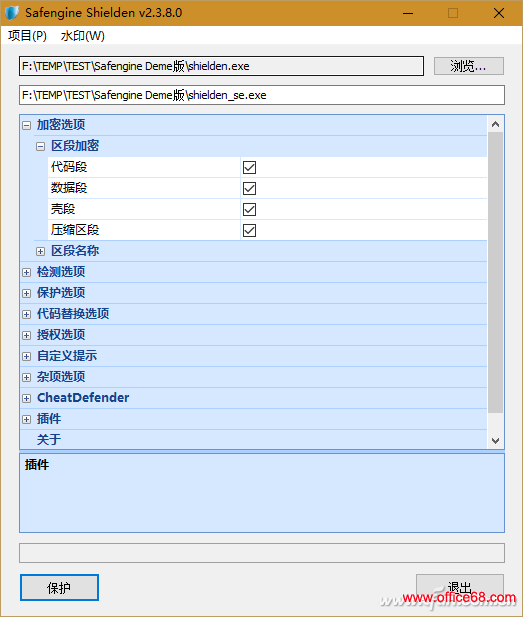Click the scroll up arrow of options list
Image resolution: width=523 pixels, height=617 pixels.
click(495, 124)
